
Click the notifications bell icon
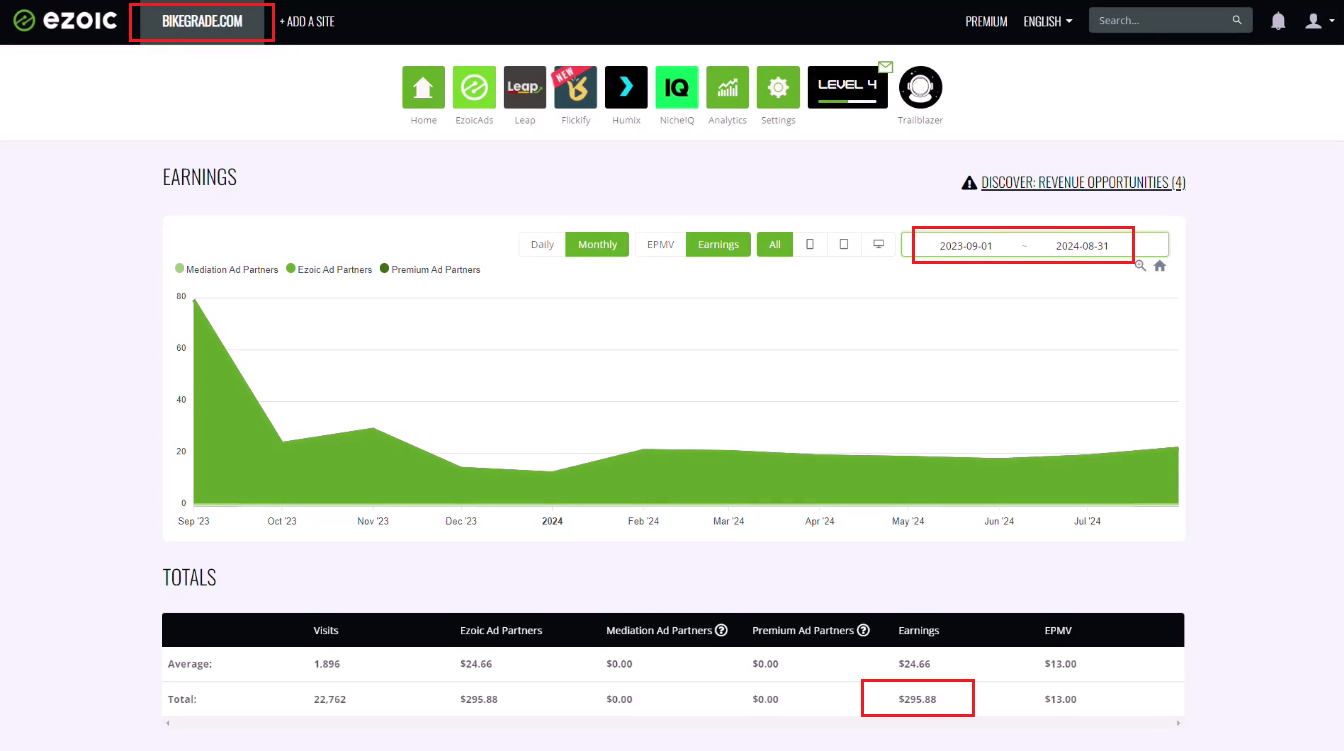[x=1278, y=21]
